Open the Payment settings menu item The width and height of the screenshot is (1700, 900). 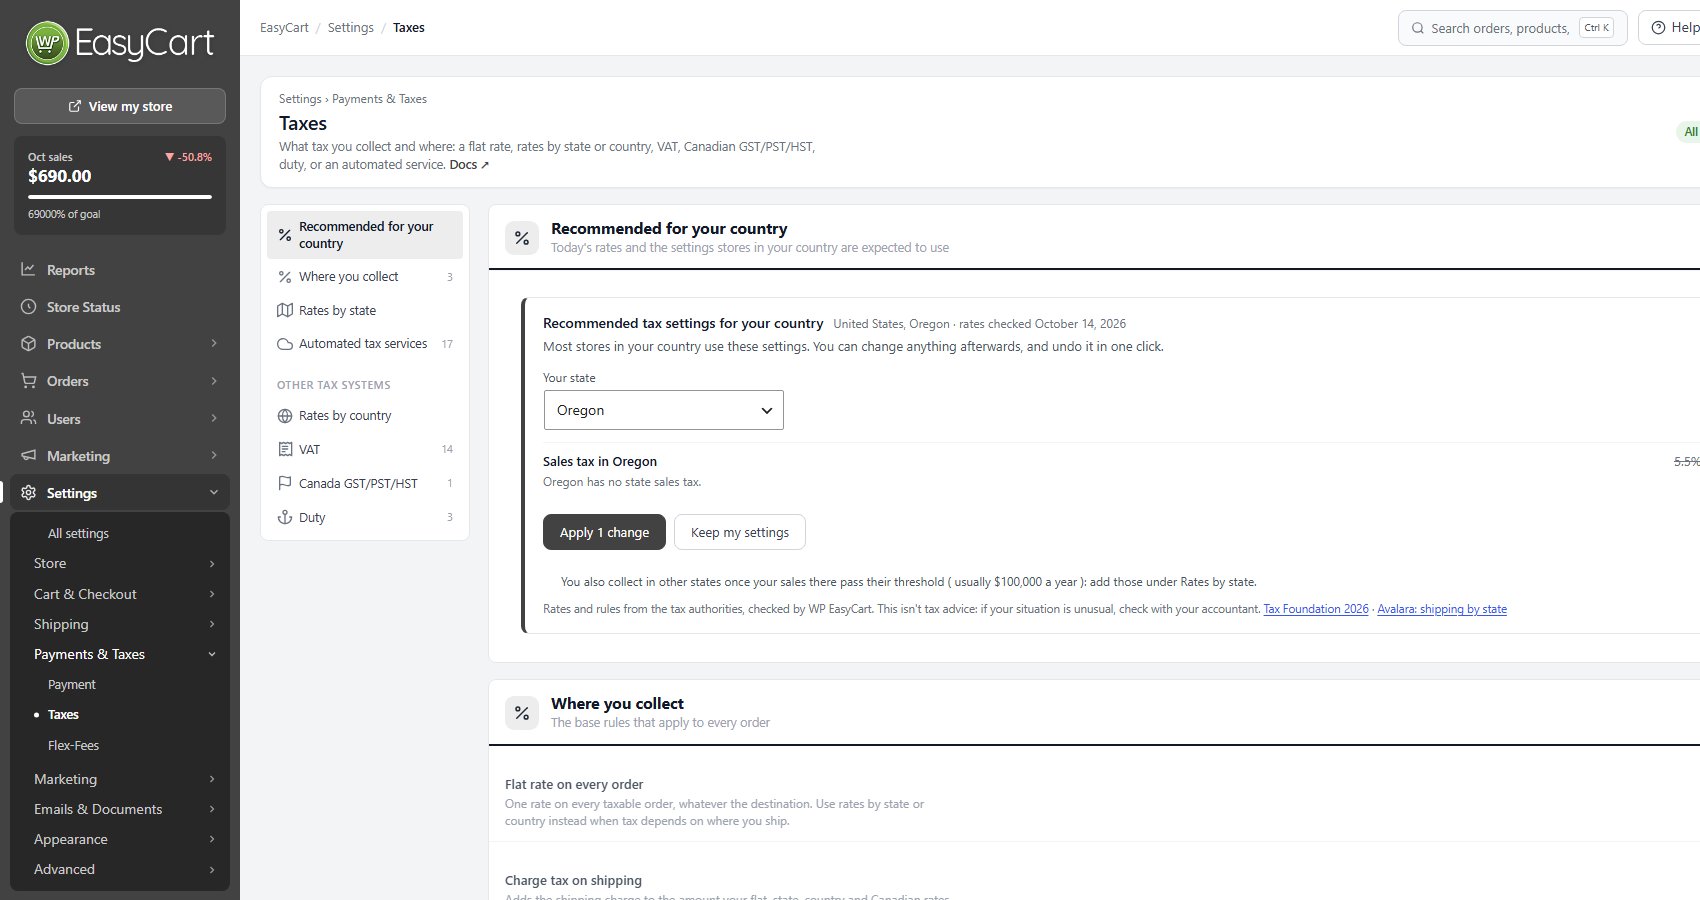(x=72, y=684)
